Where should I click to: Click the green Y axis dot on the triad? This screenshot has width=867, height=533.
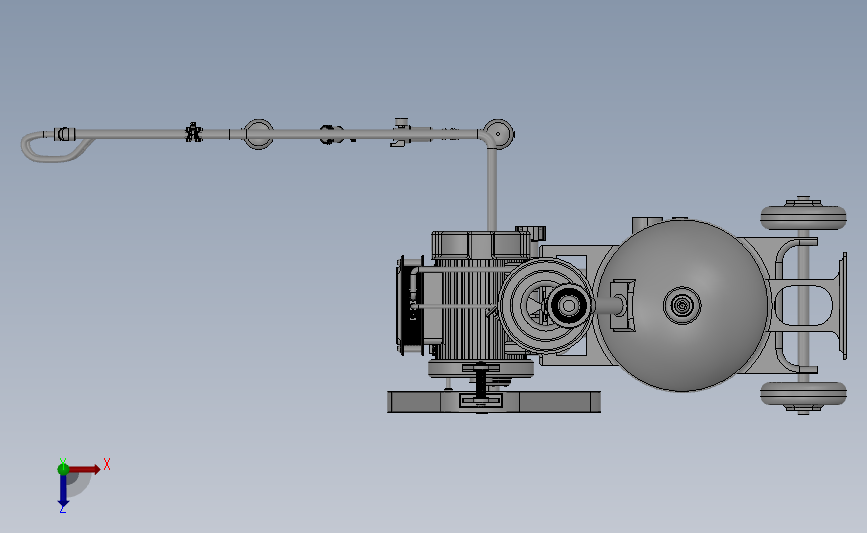(63, 469)
